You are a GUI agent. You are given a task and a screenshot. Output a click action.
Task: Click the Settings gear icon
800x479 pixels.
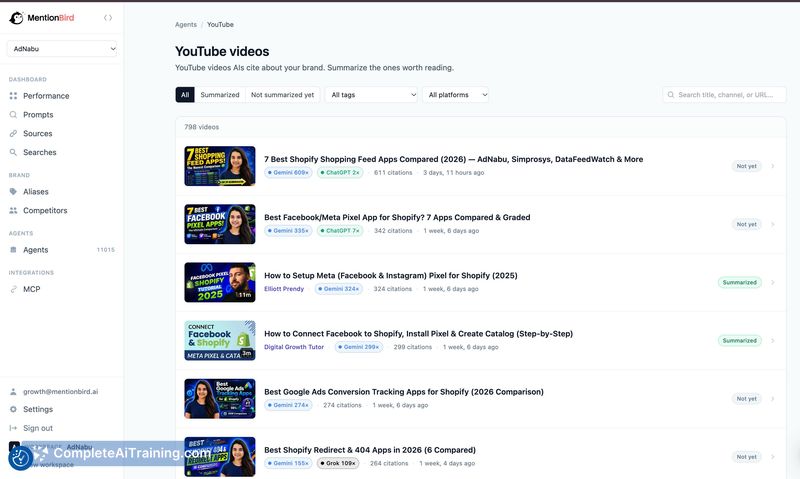(x=13, y=410)
